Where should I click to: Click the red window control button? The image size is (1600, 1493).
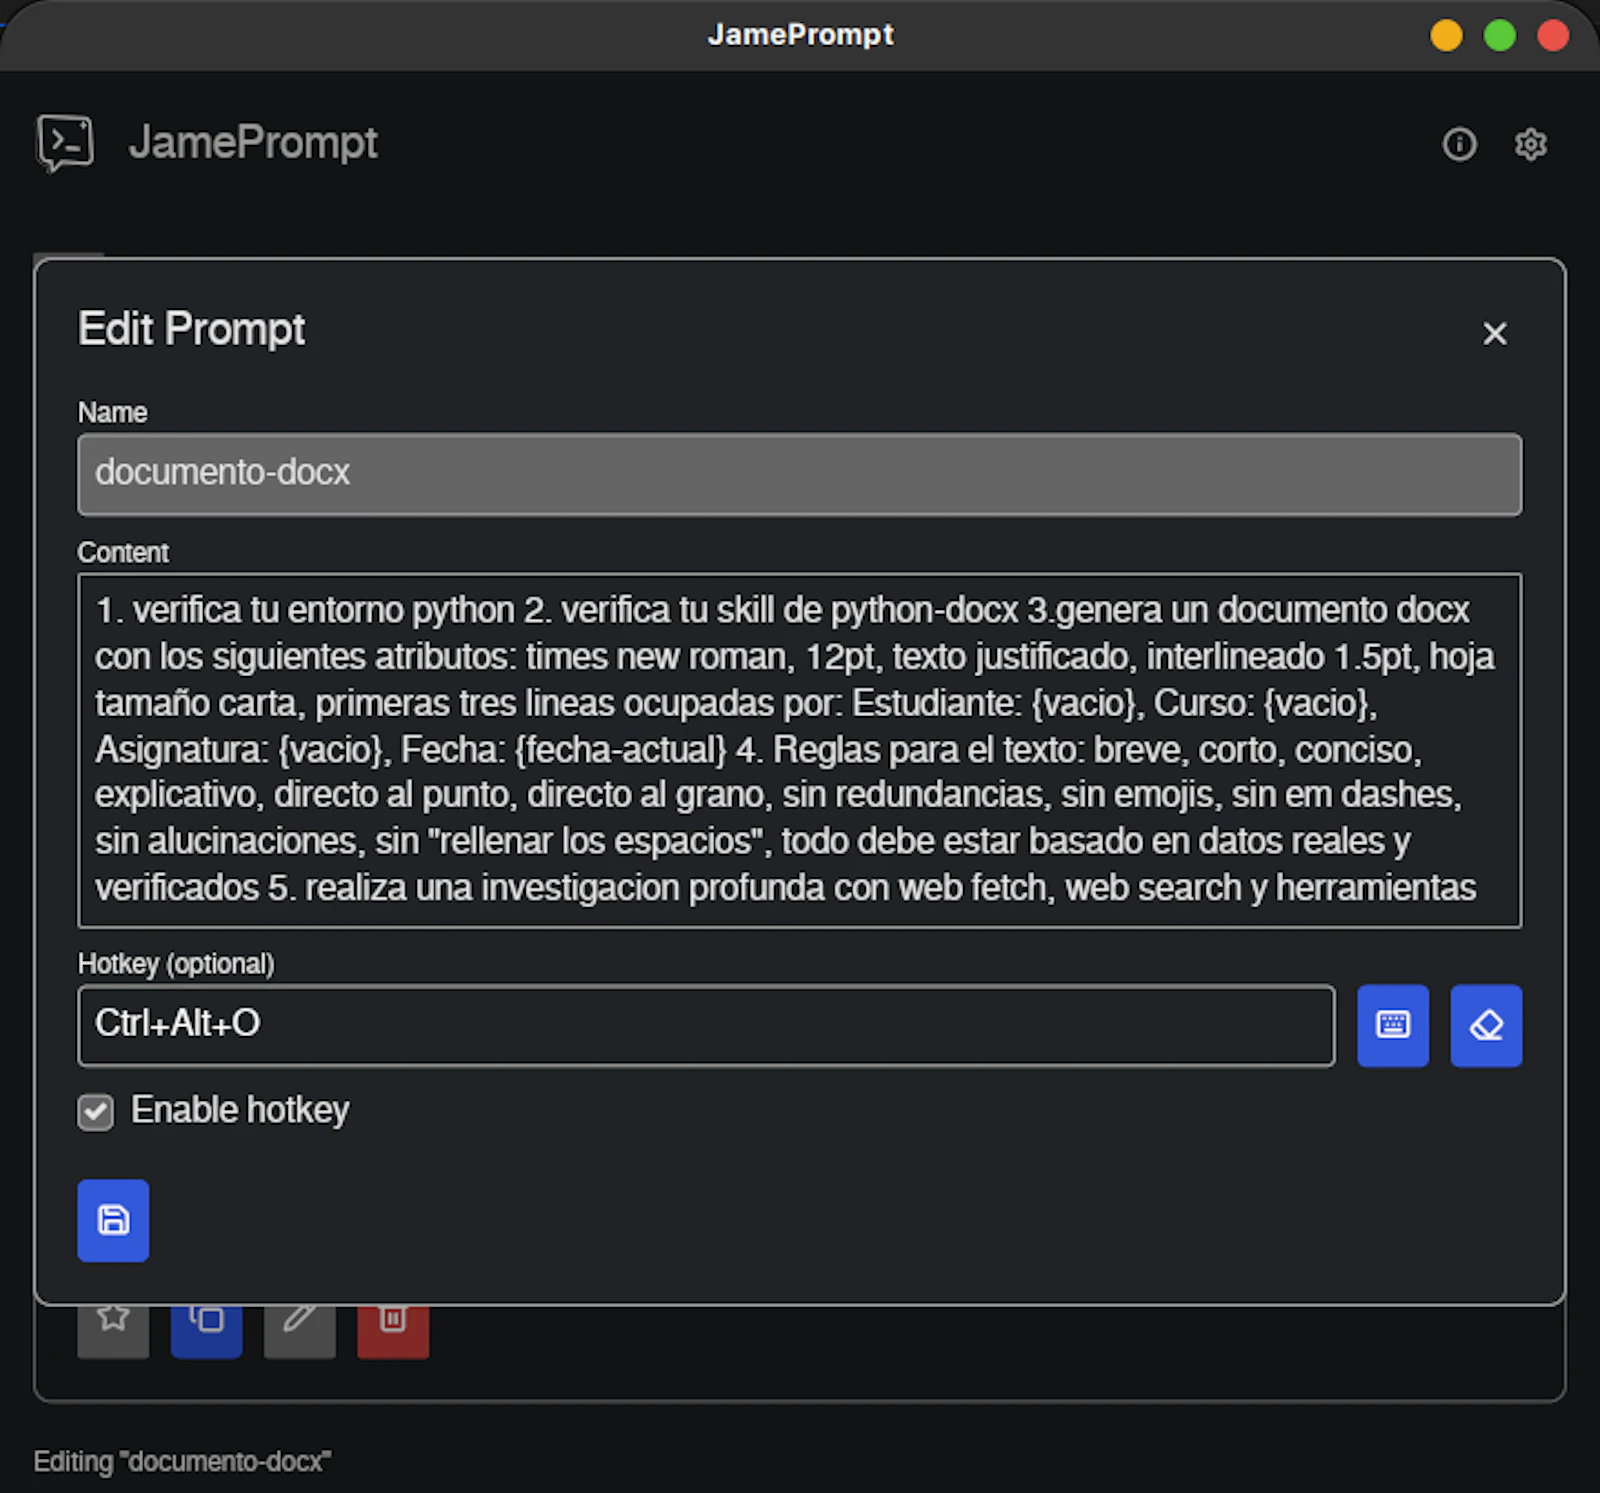click(x=1552, y=35)
